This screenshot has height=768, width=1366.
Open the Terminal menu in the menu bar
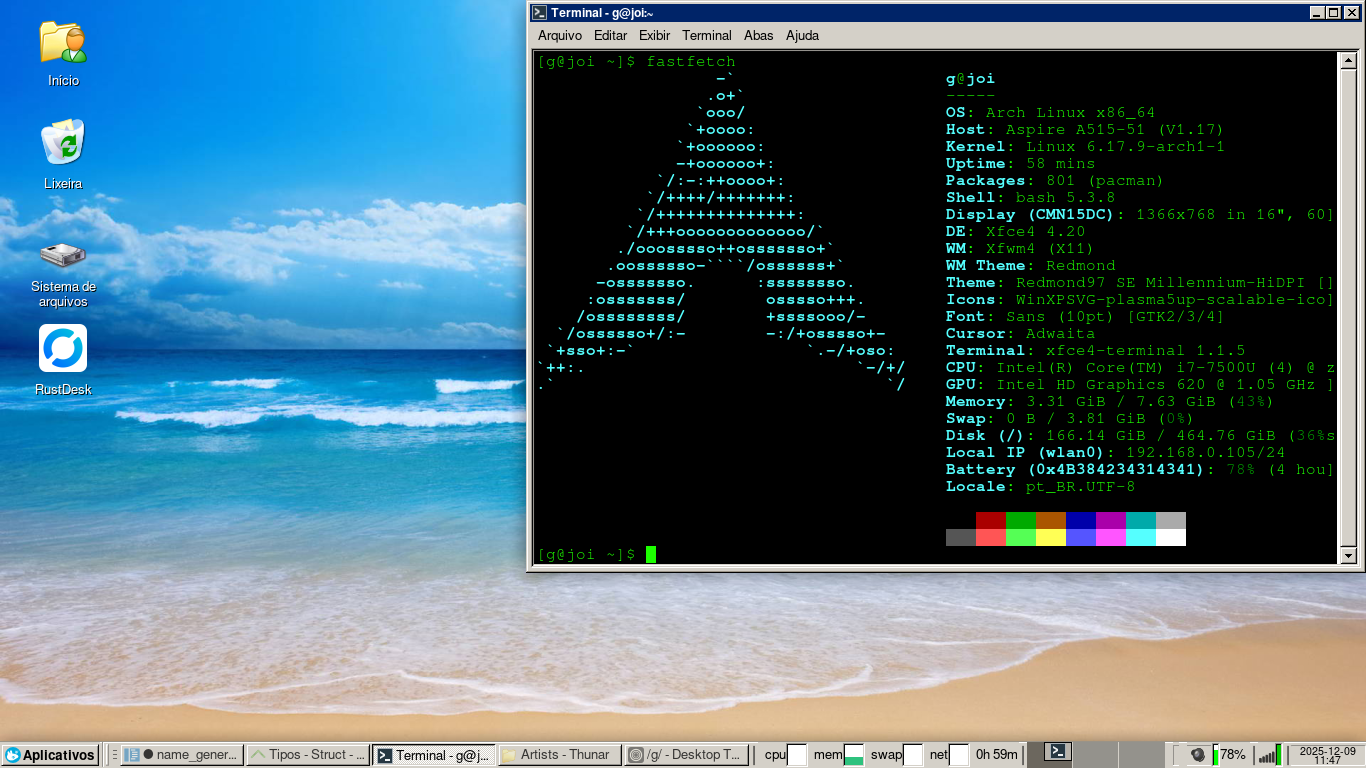pyautogui.click(x=707, y=35)
